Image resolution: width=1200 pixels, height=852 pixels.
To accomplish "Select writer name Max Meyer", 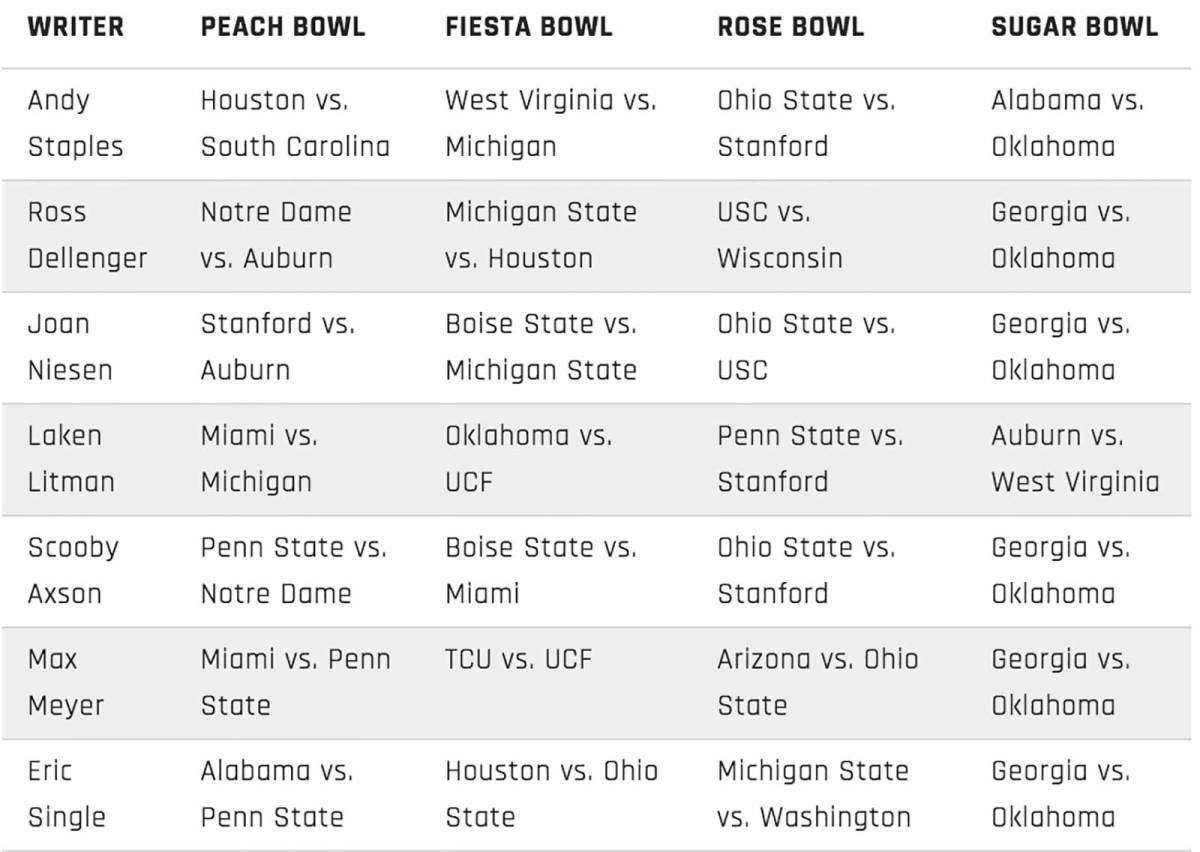I will [64, 683].
